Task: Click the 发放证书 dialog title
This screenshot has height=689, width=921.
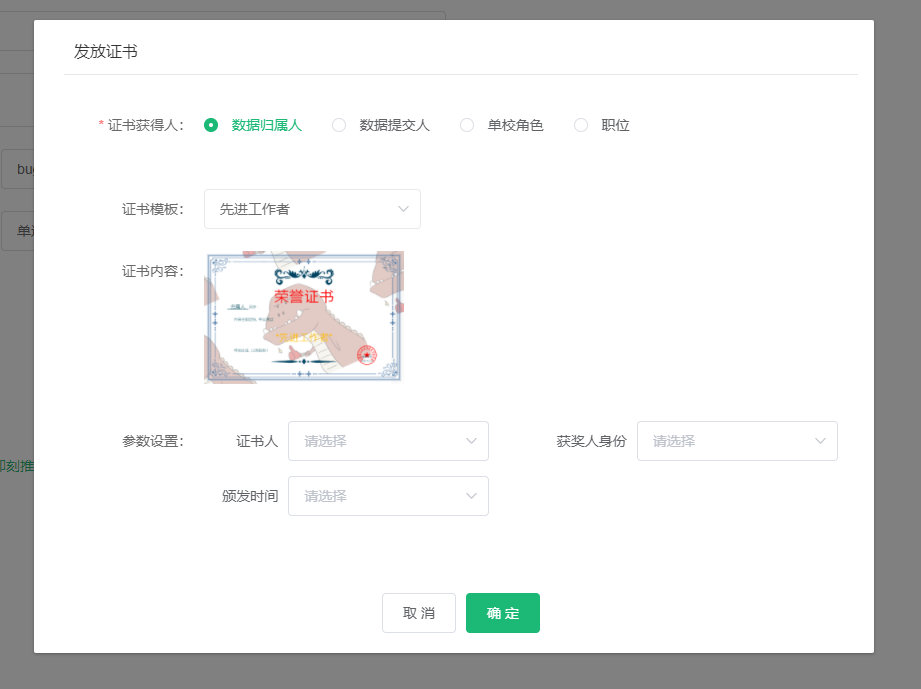Action: click(x=106, y=52)
